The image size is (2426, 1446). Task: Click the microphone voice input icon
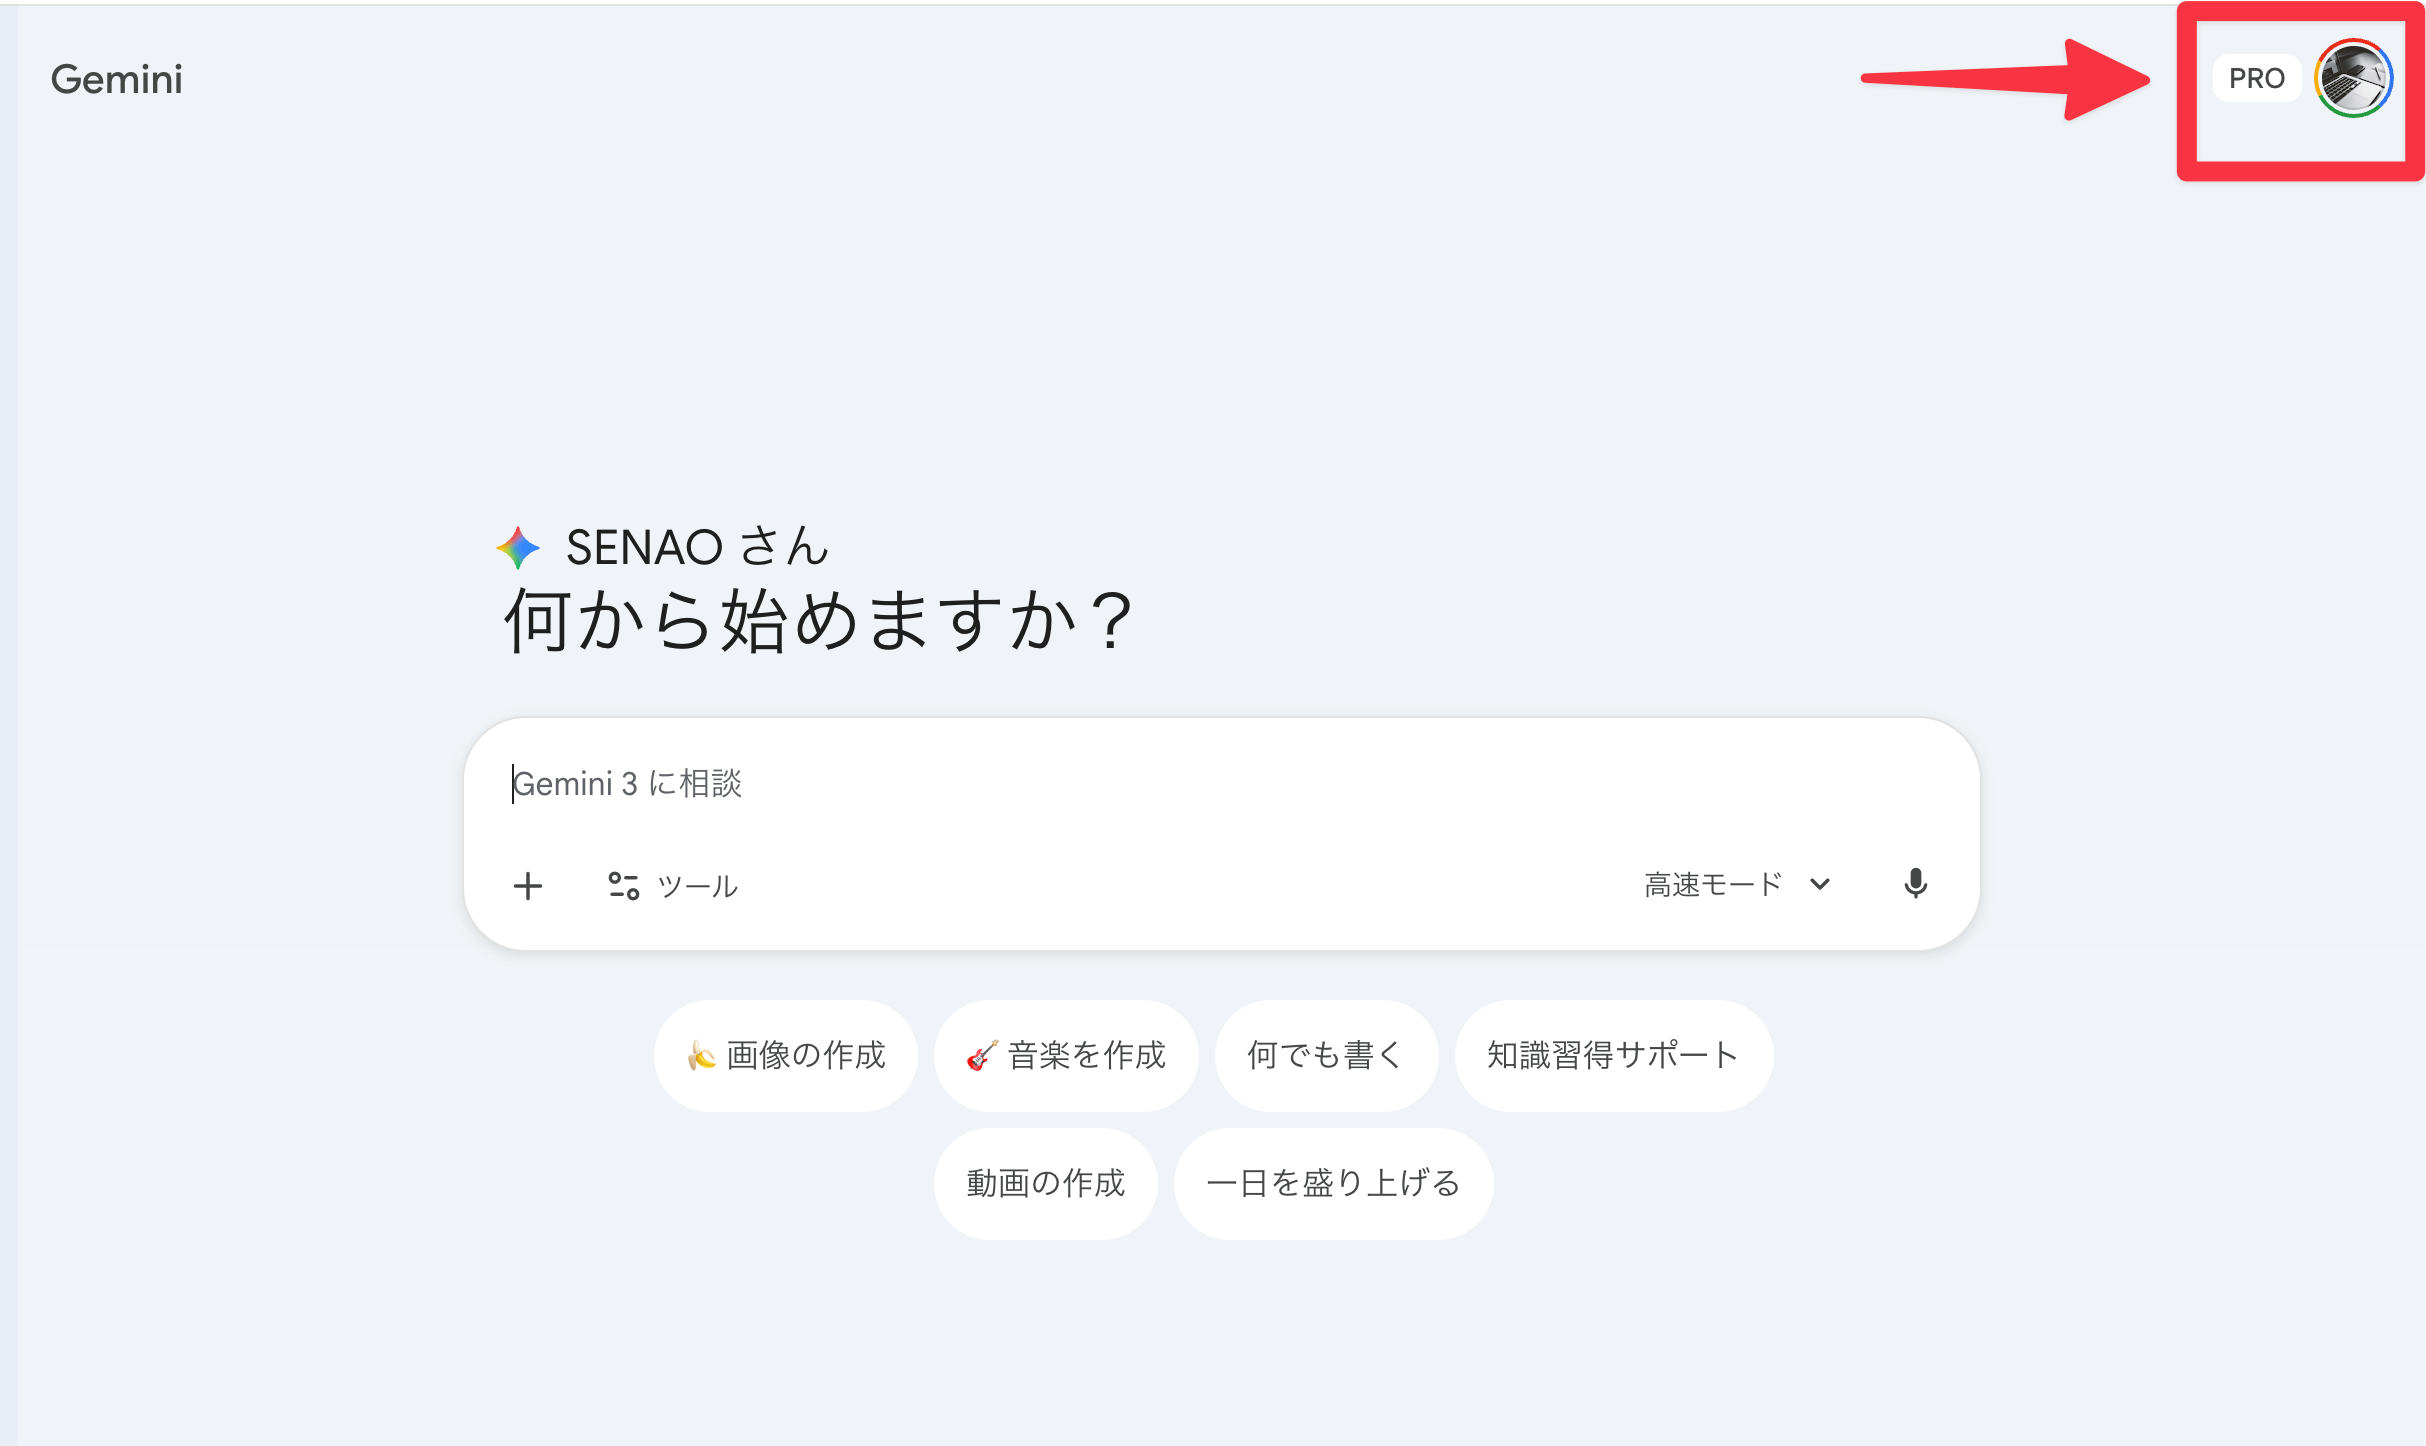click(x=1915, y=884)
